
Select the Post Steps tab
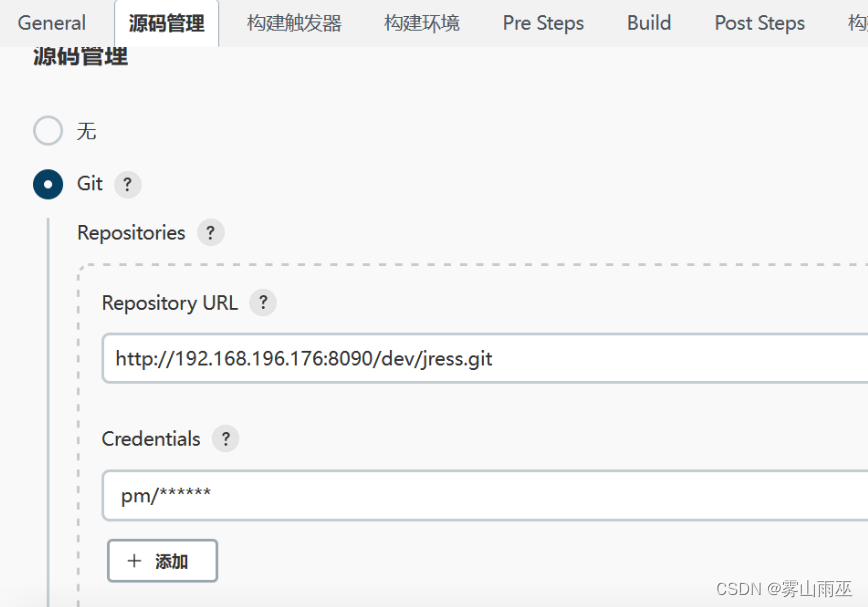click(759, 22)
